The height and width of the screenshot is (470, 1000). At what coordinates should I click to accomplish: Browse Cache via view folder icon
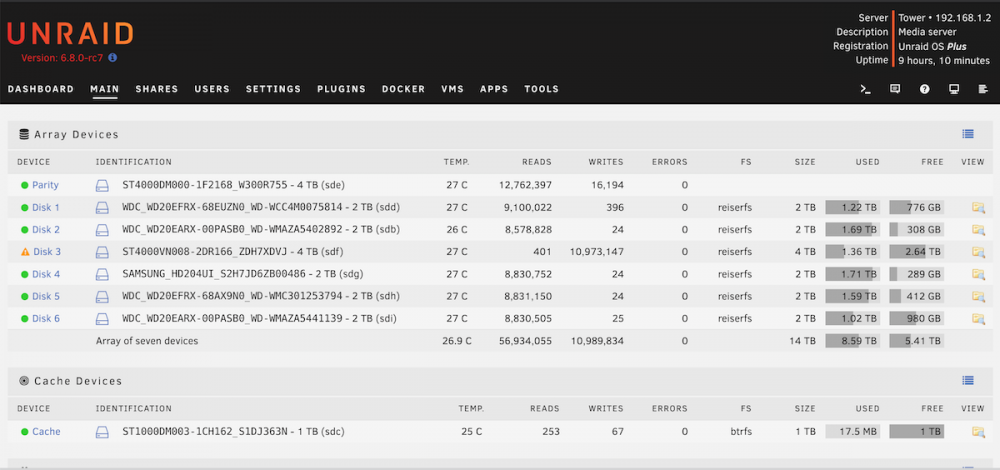pos(978,432)
